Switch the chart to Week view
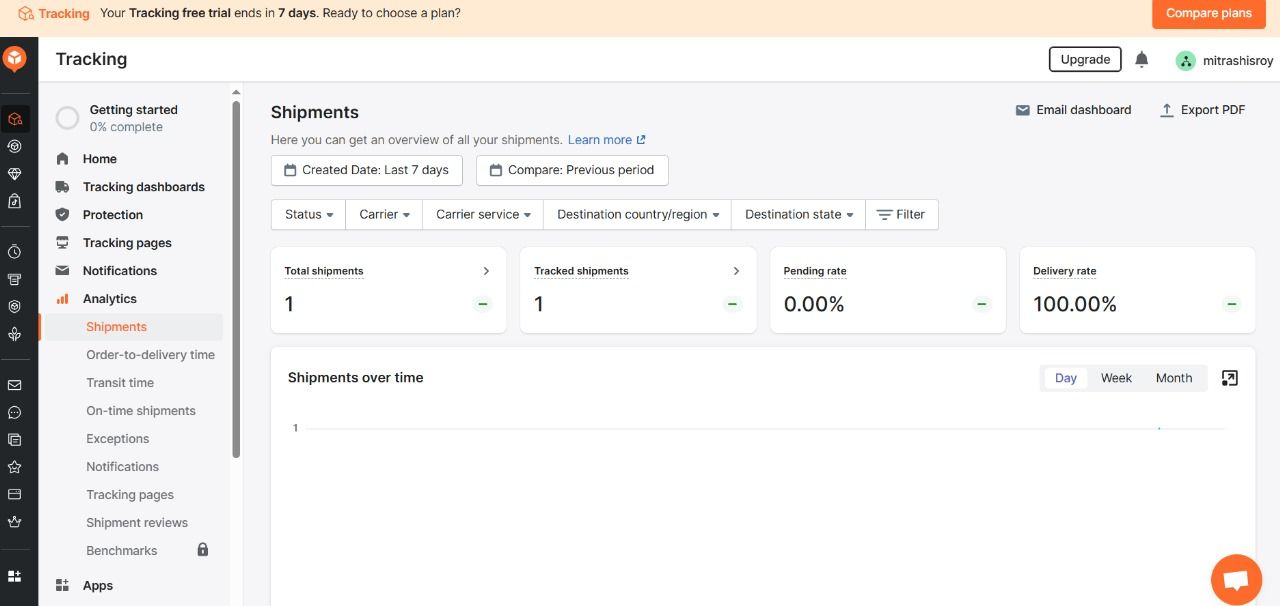 coord(1115,378)
